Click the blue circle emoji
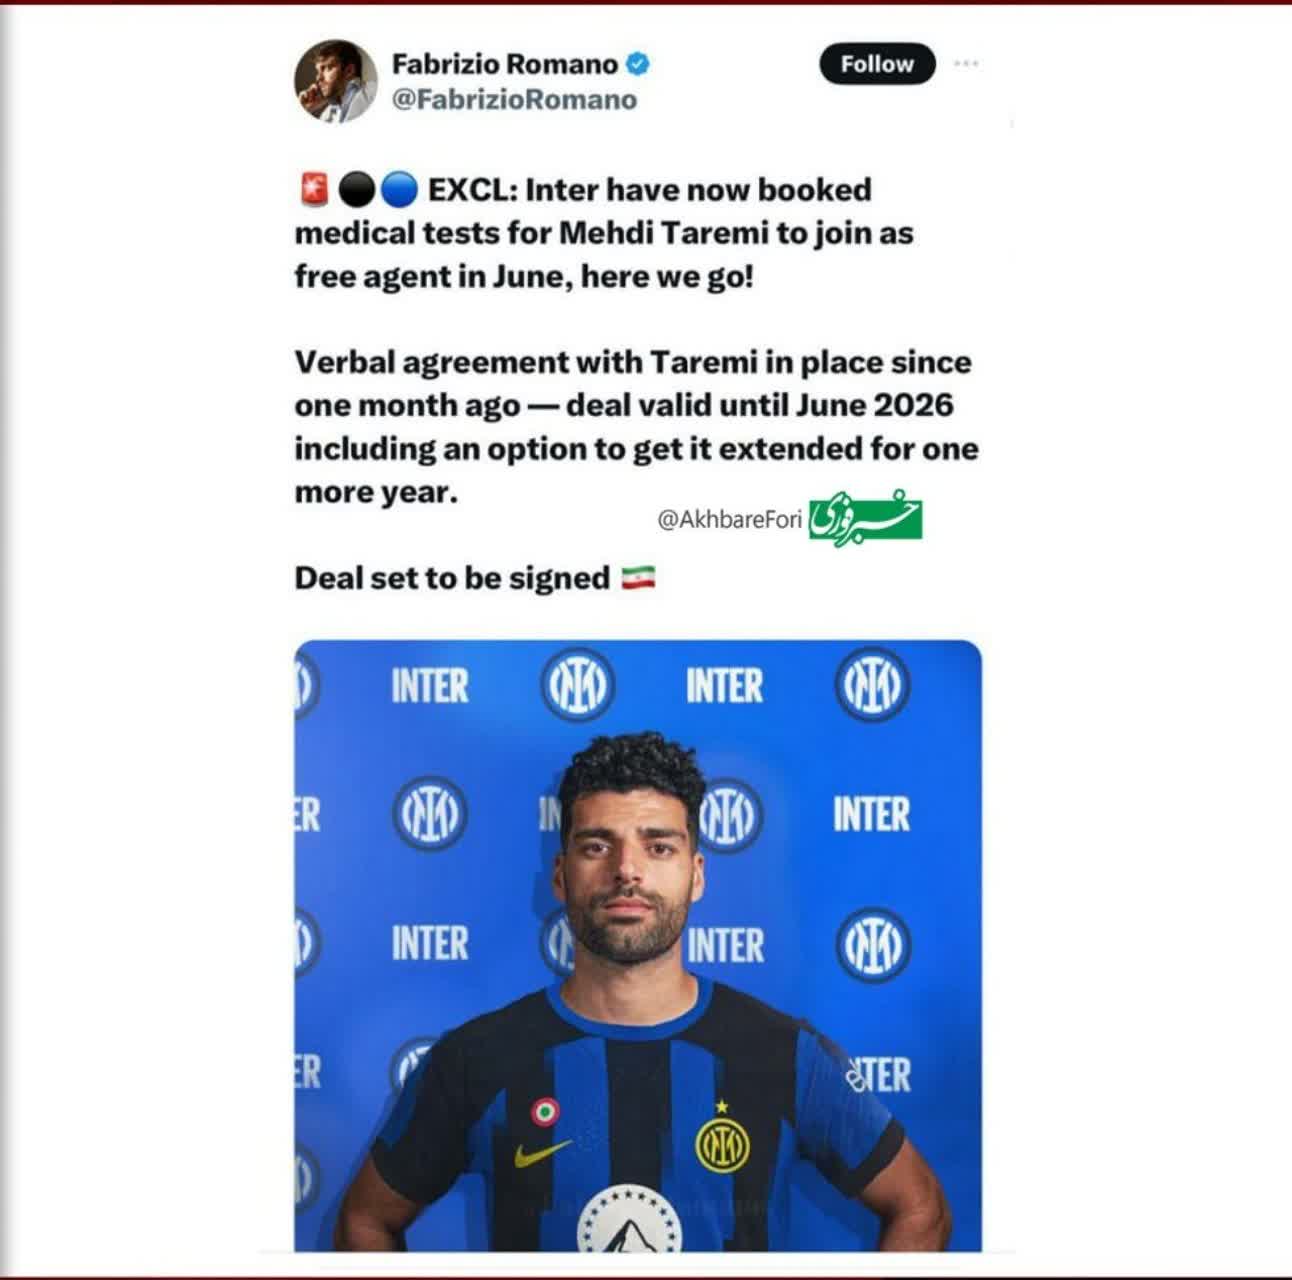Viewport: 1292px width, 1280px height. coord(400,189)
